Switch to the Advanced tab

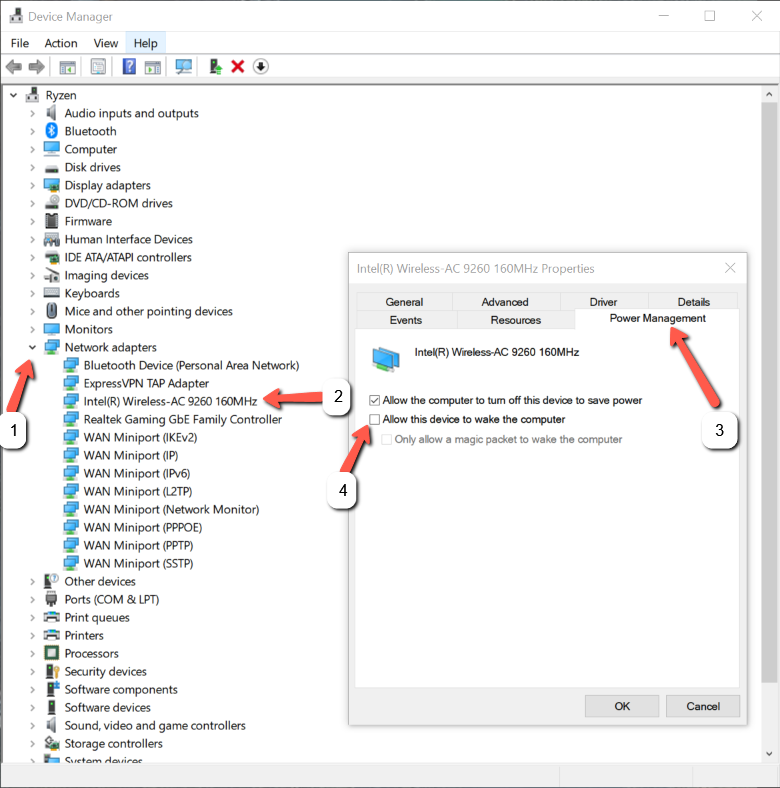[505, 302]
